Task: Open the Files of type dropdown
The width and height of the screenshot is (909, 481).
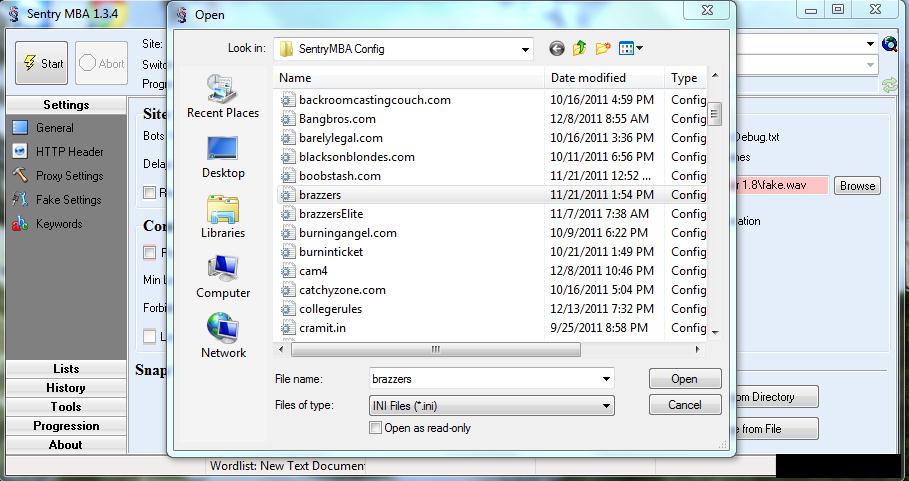Action: (x=491, y=406)
